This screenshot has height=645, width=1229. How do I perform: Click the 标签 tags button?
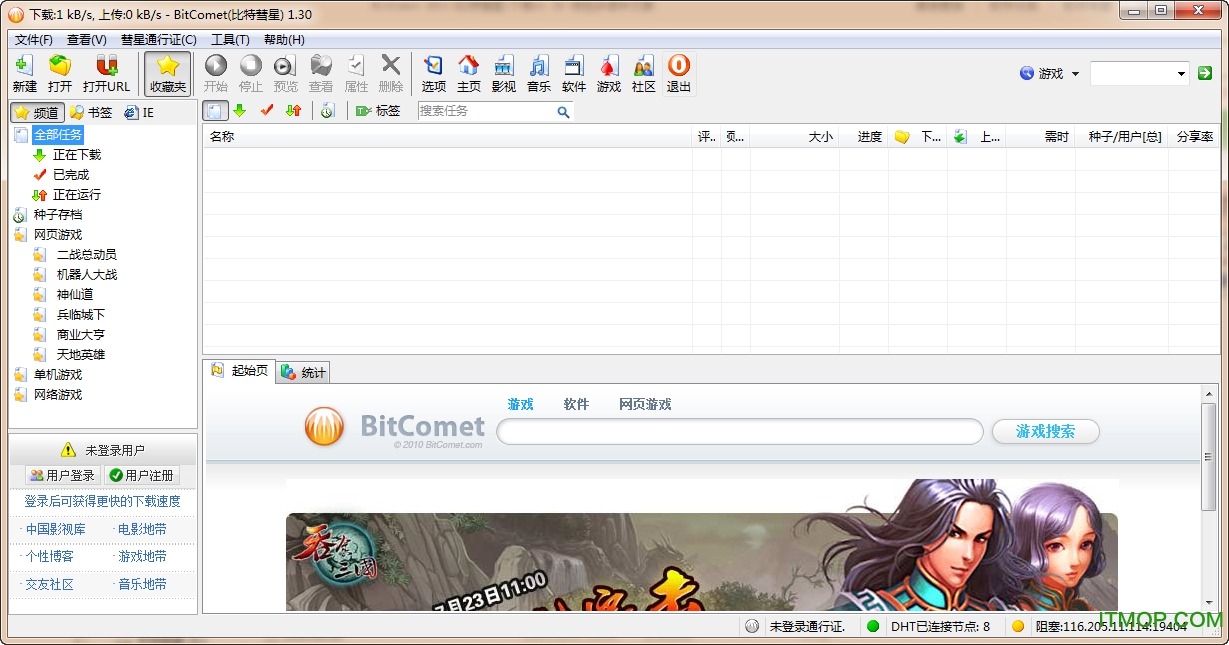tap(378, 111)
